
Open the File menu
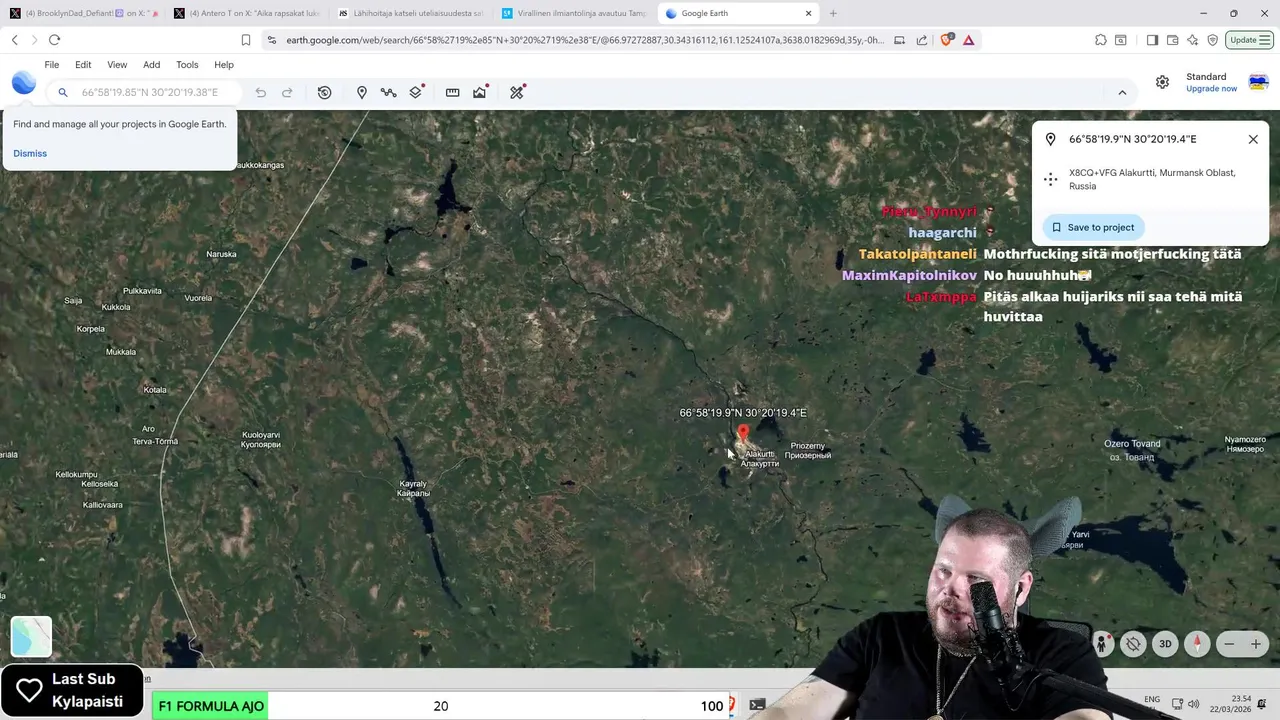click(52, 64)
